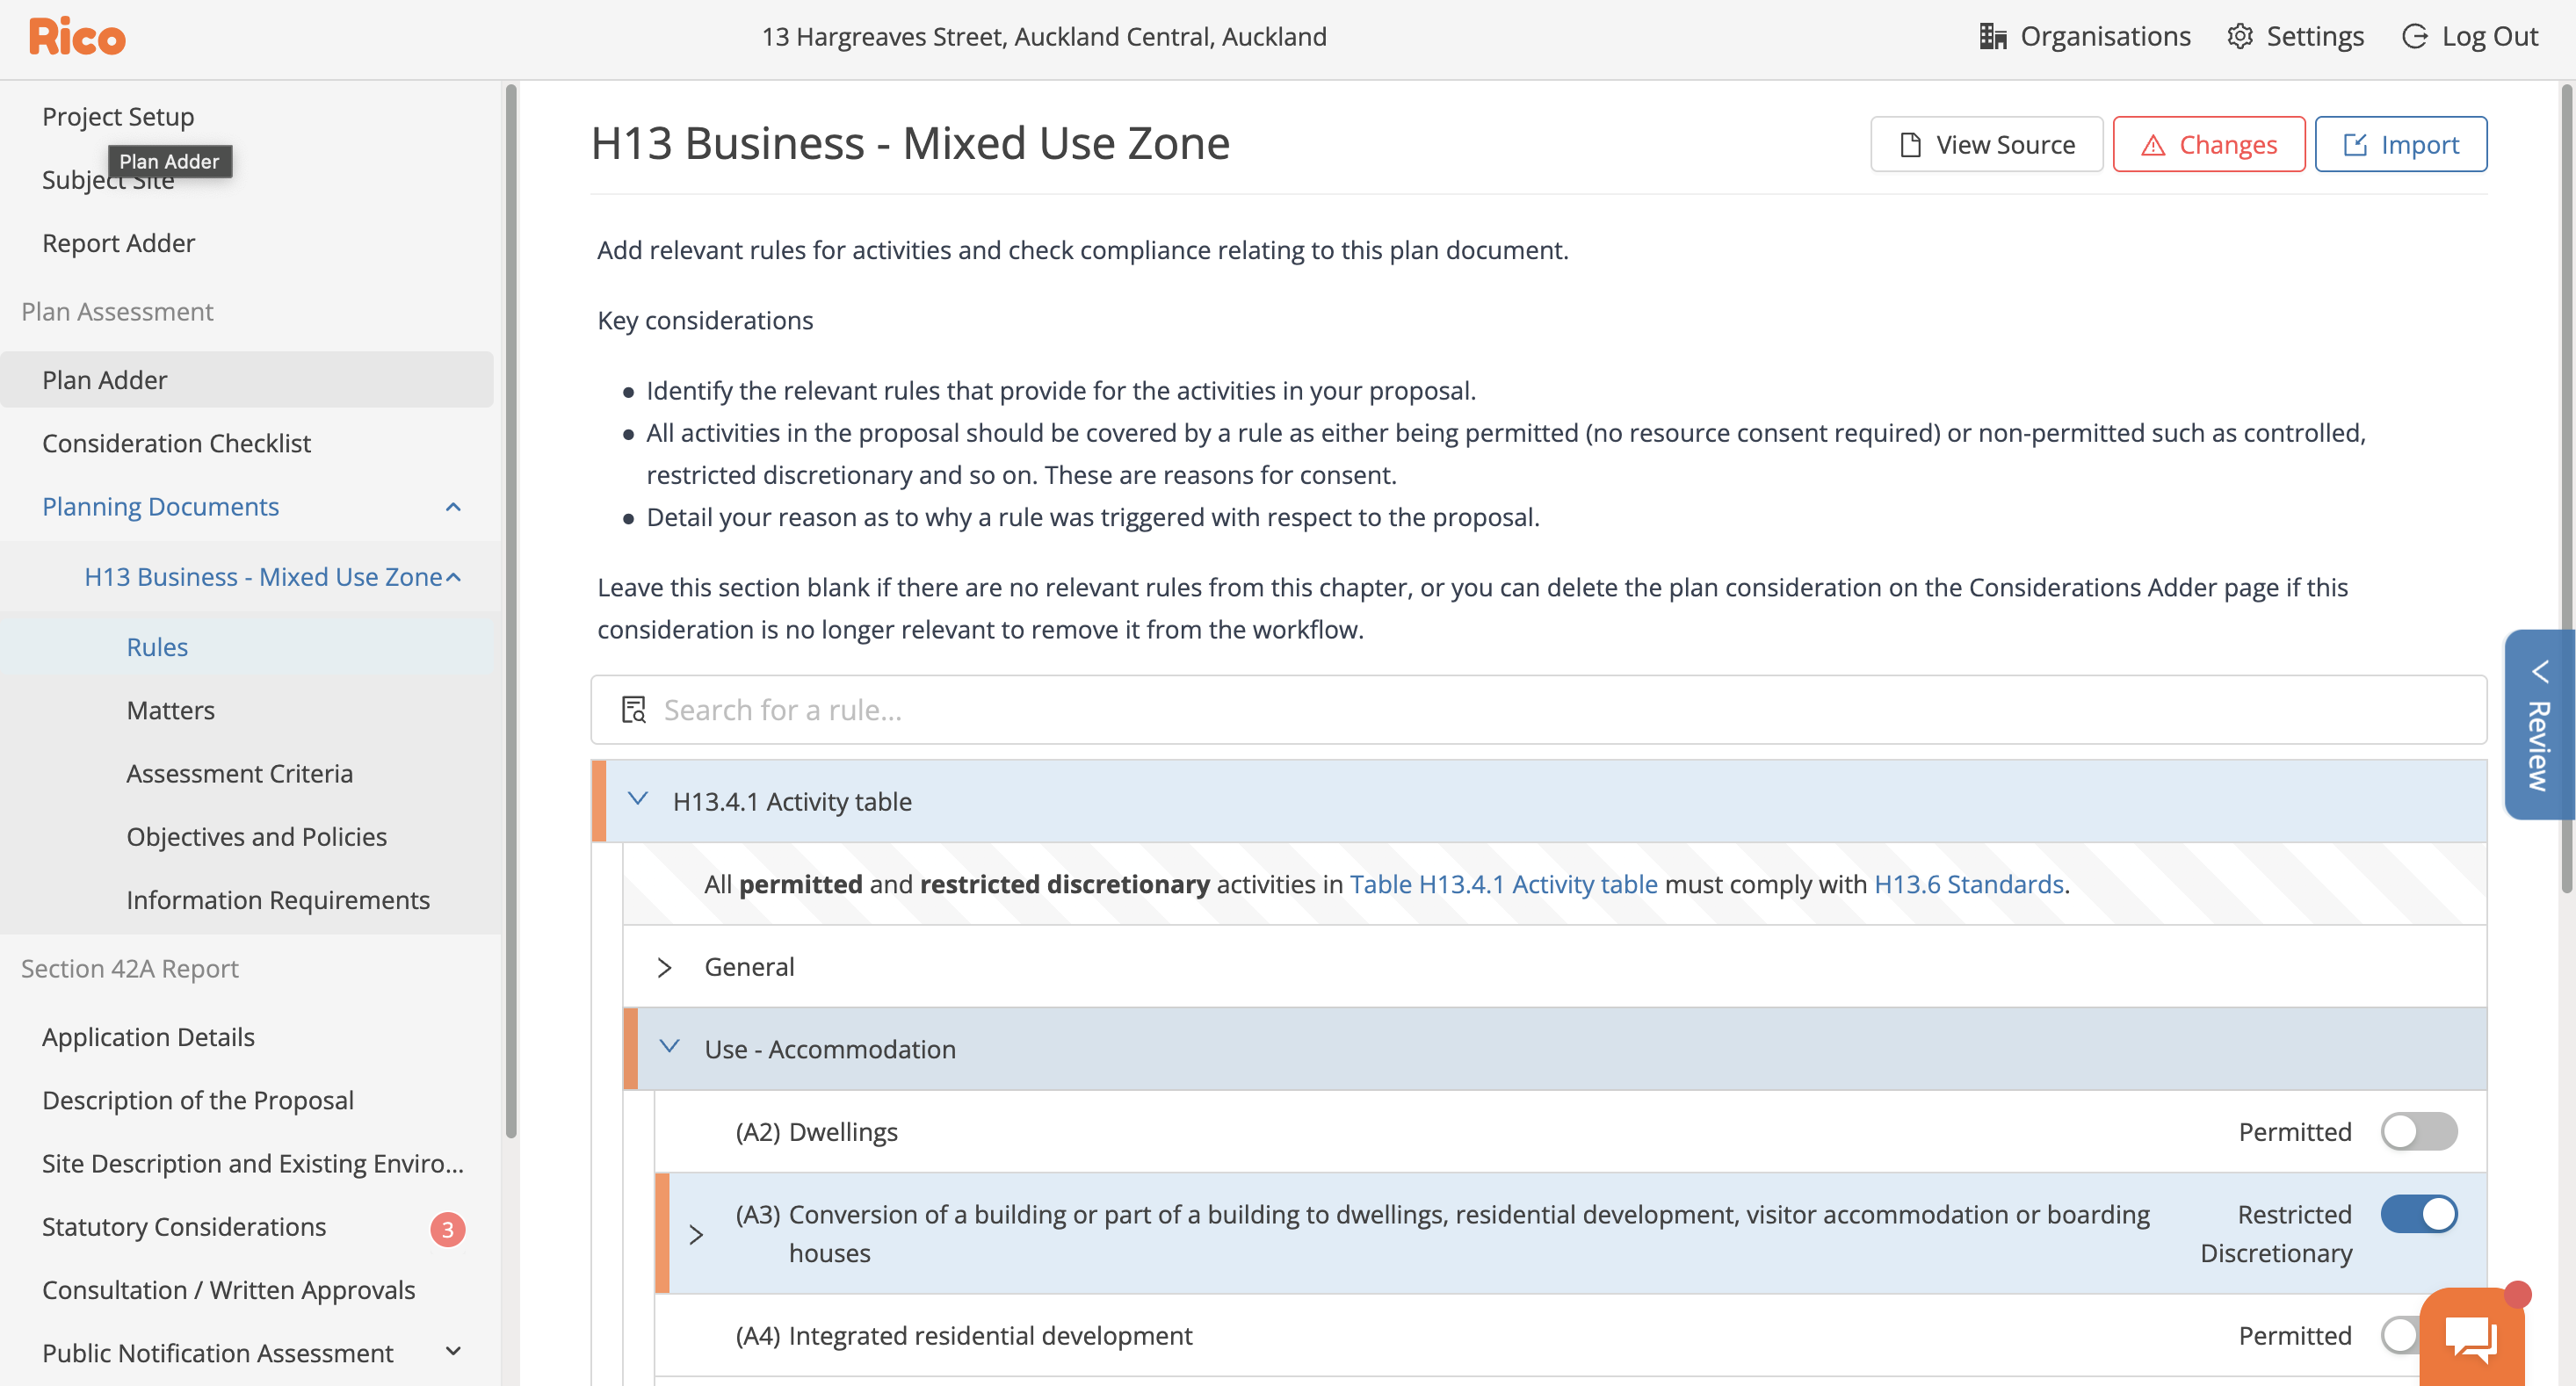Expand the (A3) Conversion rule details

[x=696, y=1235]
